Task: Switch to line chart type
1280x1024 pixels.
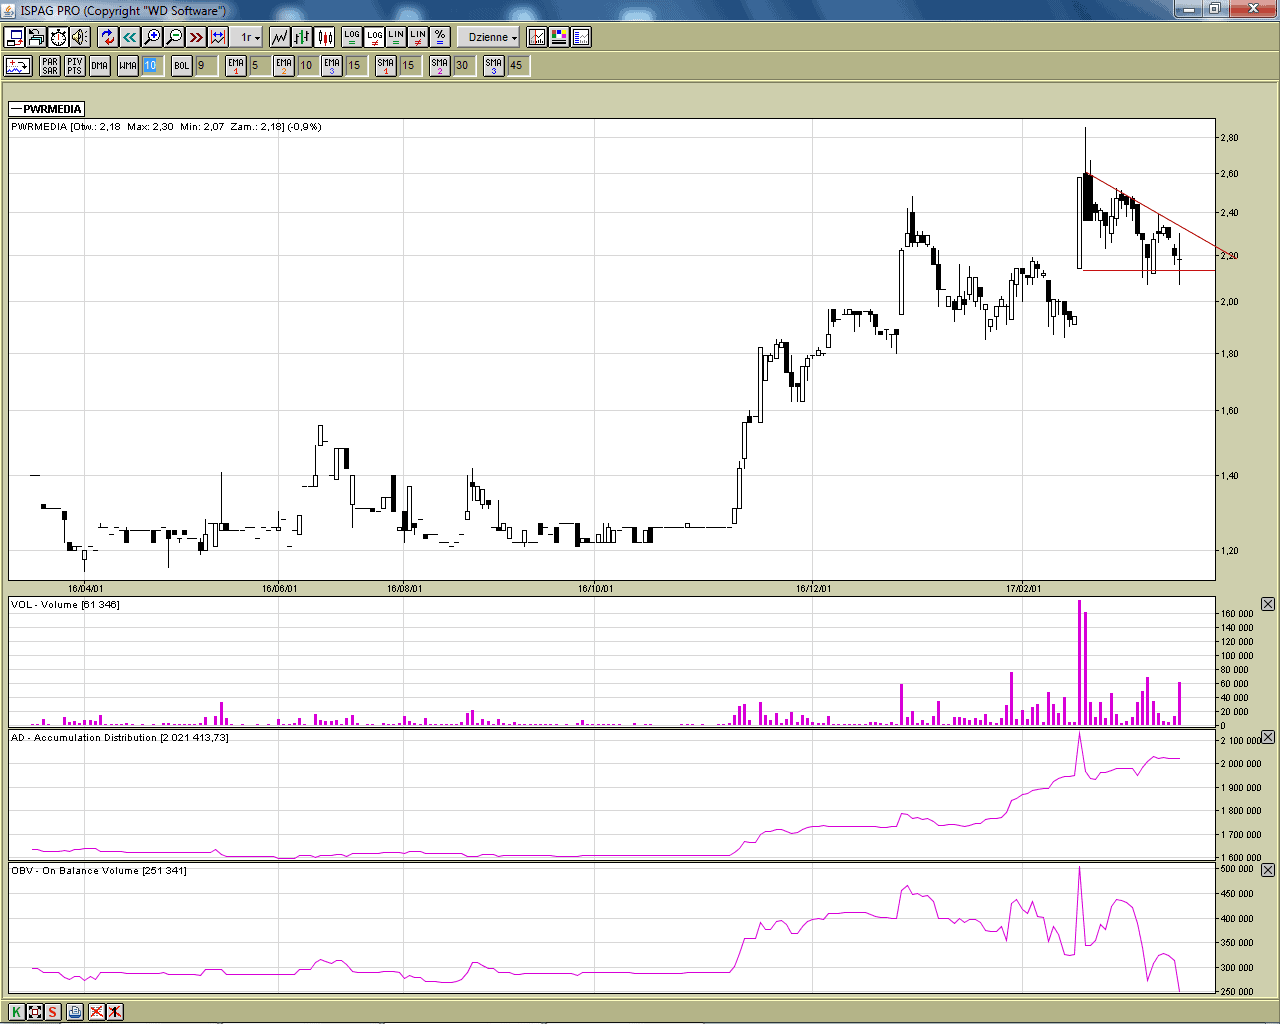Action: (x=280, y=37)
